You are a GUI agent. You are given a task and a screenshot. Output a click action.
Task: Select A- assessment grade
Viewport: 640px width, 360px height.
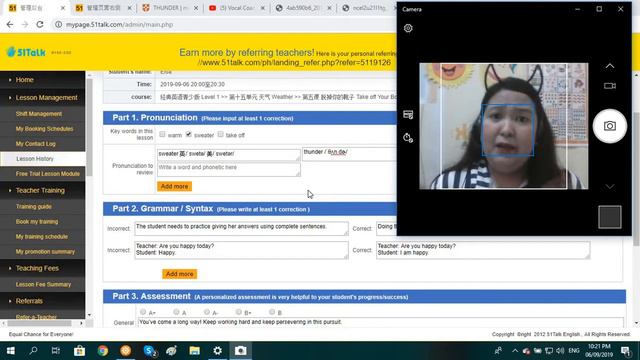(207, 312)
